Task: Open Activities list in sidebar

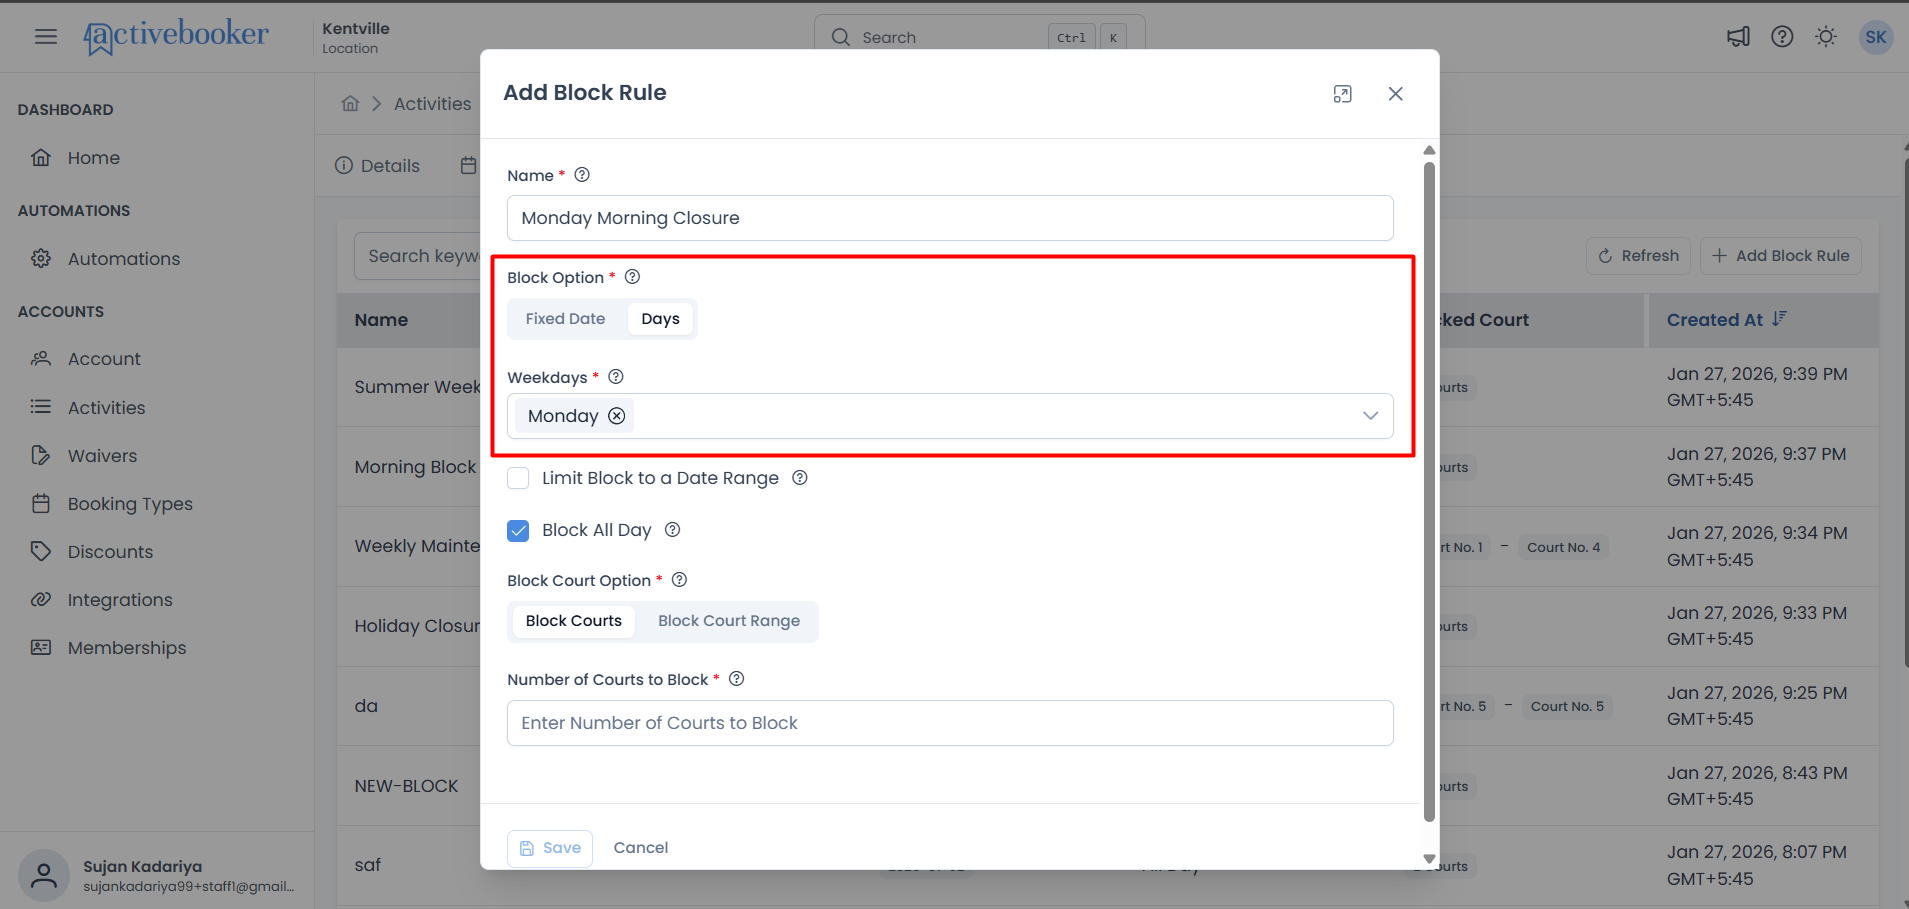Action: click(106, 407)
